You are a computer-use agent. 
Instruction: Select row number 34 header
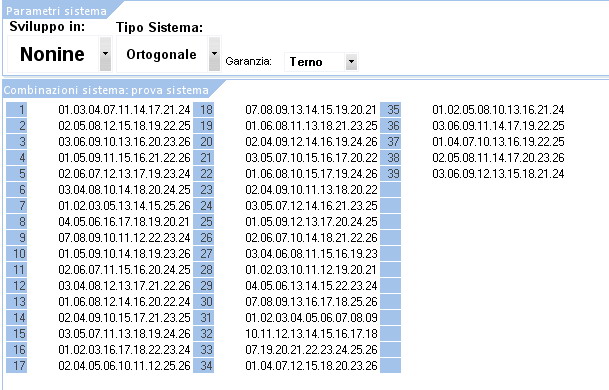(x=204, y=366)
